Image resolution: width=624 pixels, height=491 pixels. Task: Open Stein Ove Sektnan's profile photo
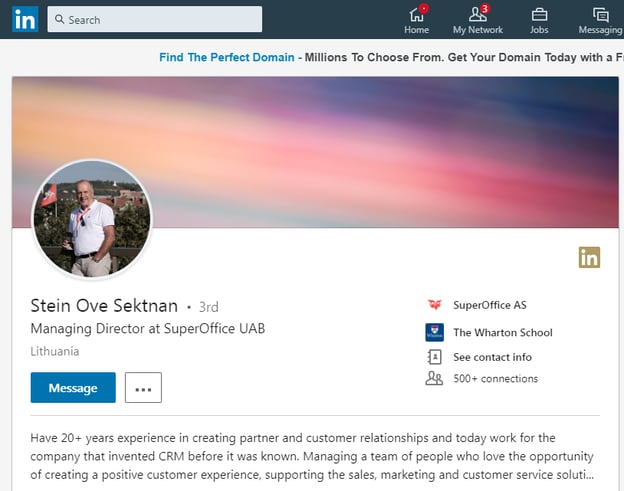(92, 219)
